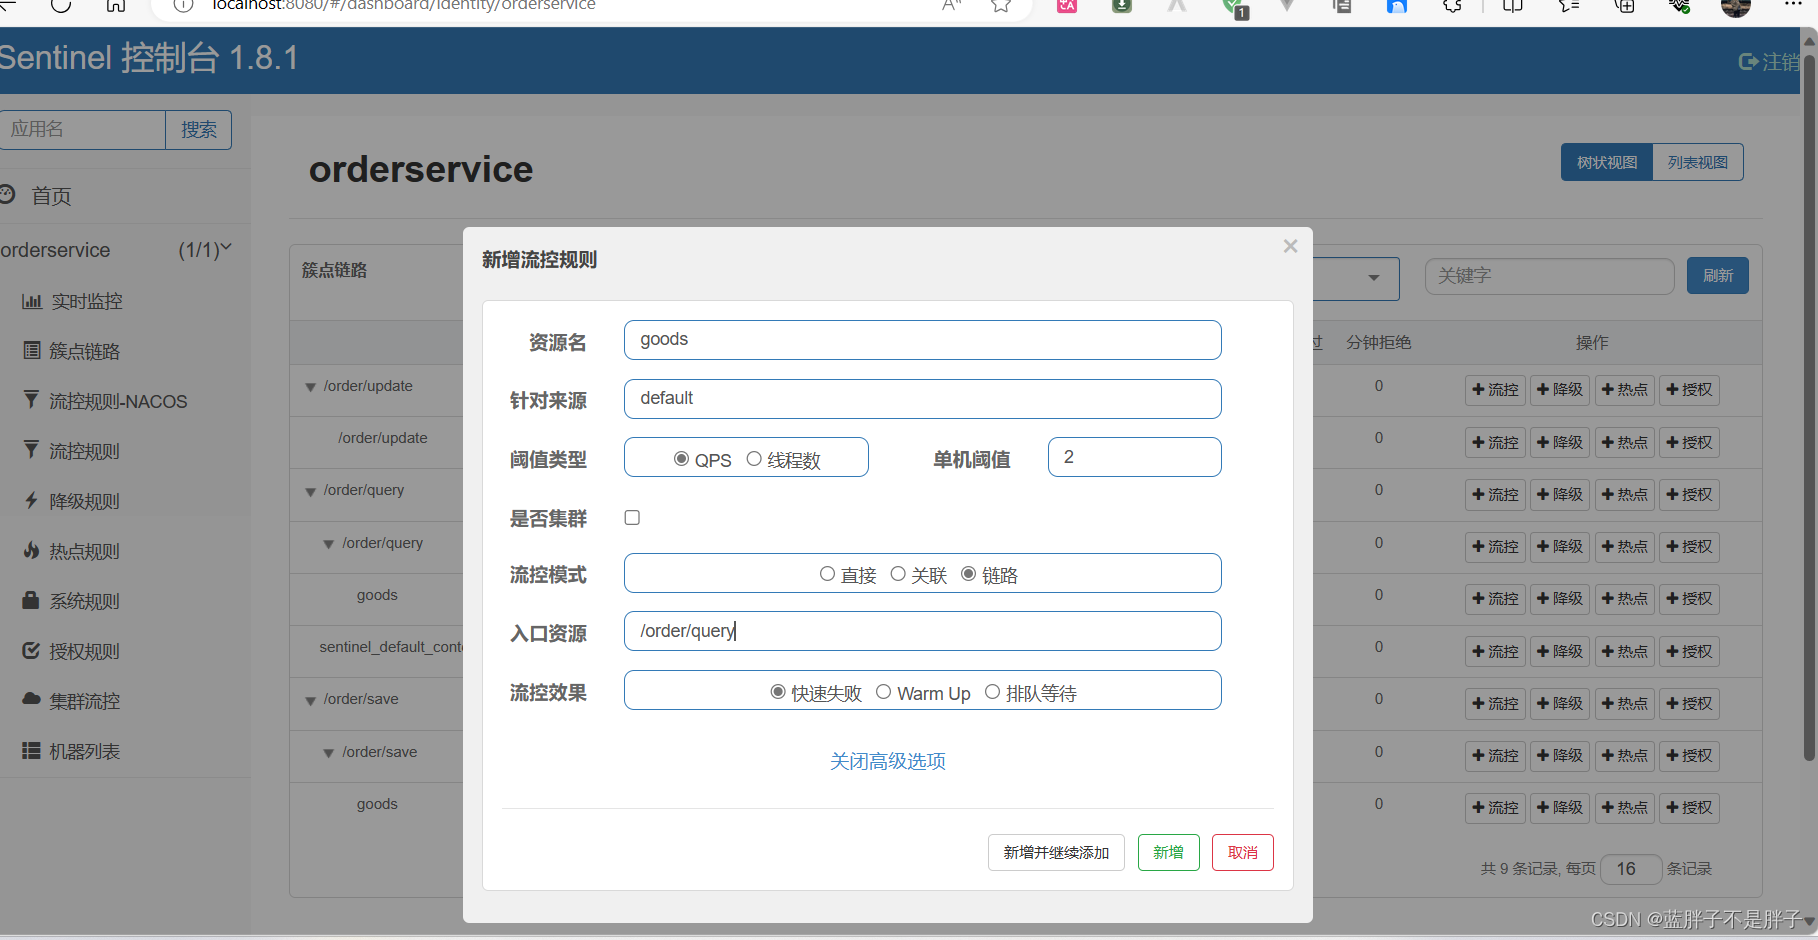Select 关联 flow control mode

pos(898,574)
